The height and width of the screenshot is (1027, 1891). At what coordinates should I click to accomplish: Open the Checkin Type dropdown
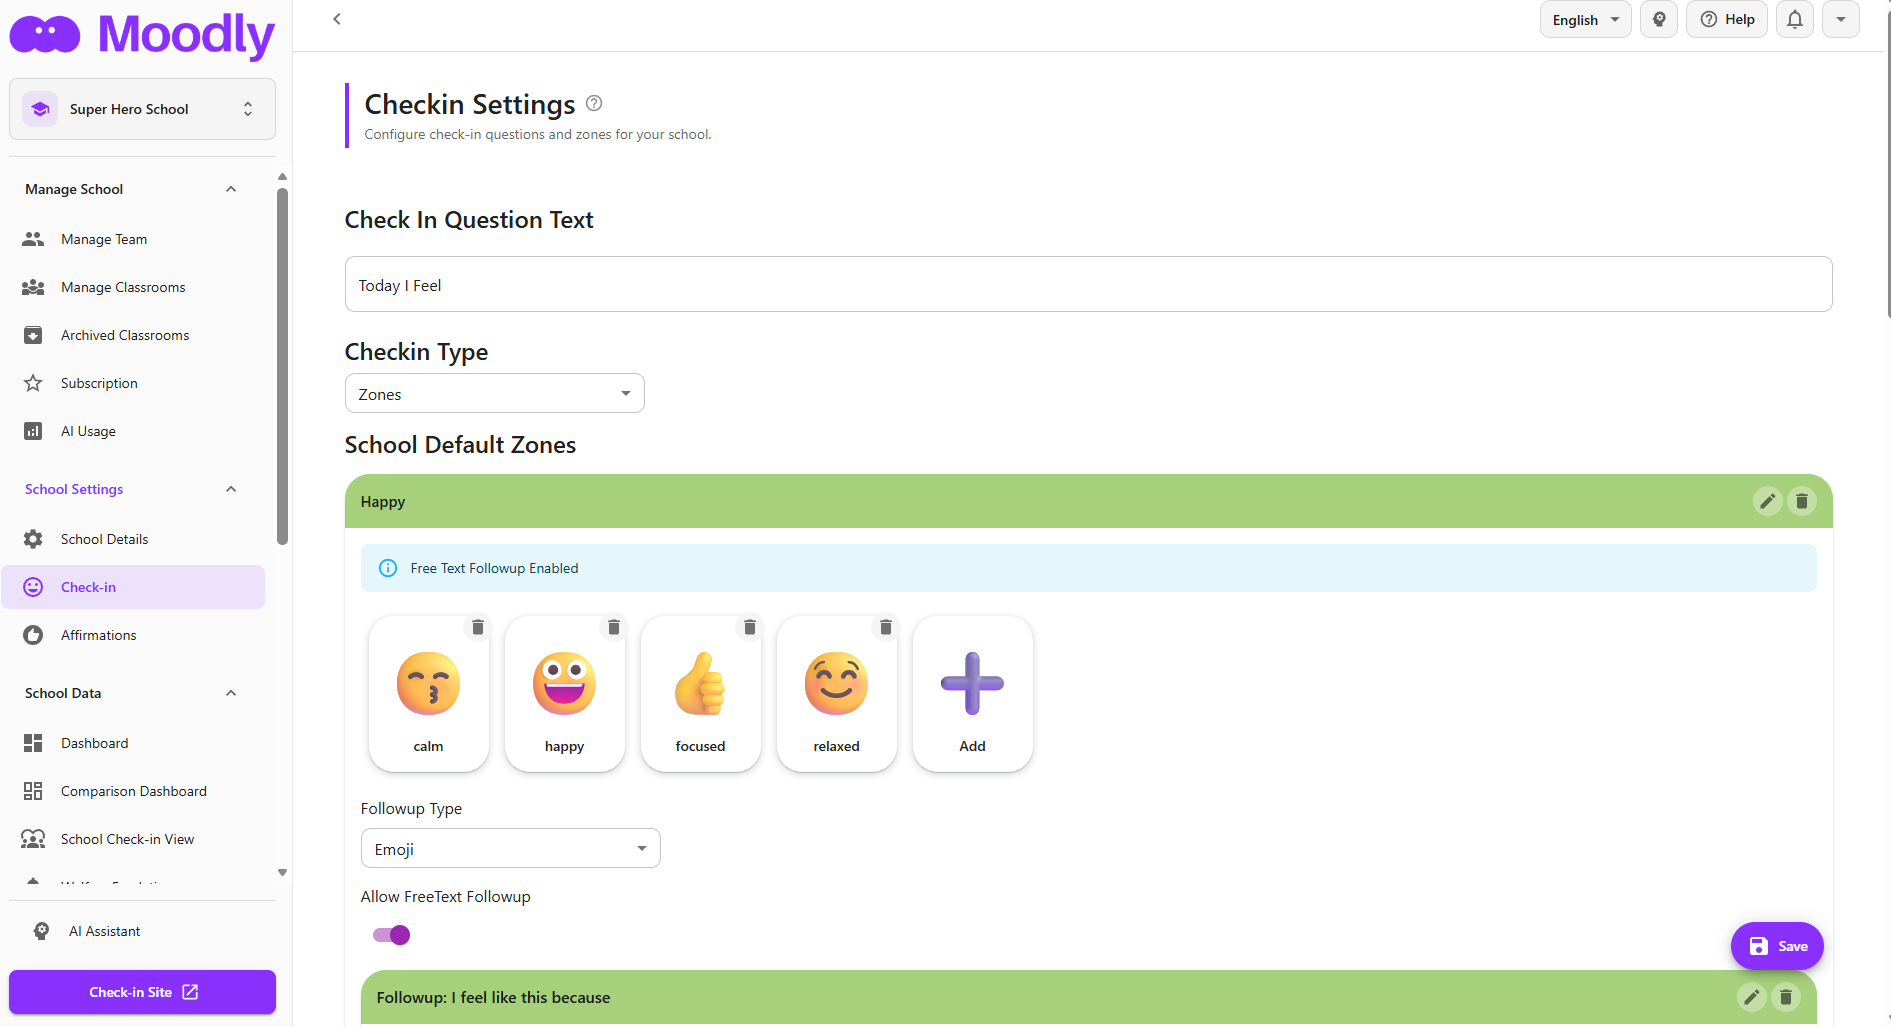pyautogui.click(x=494, y=394)
